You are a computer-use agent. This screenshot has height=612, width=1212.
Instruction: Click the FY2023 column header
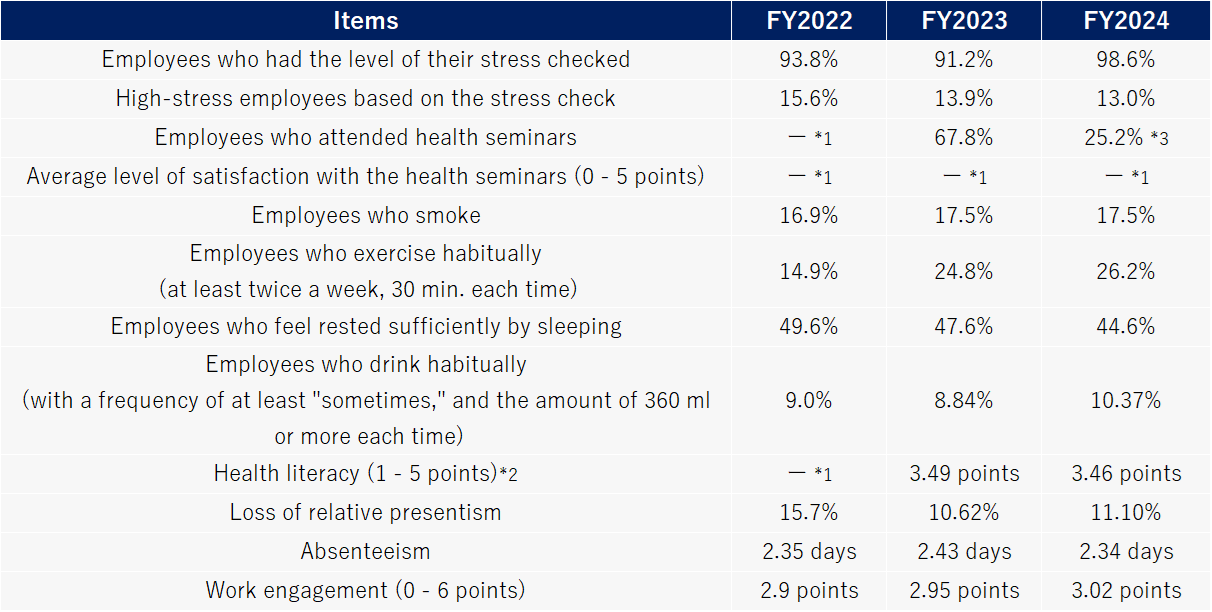964,20
